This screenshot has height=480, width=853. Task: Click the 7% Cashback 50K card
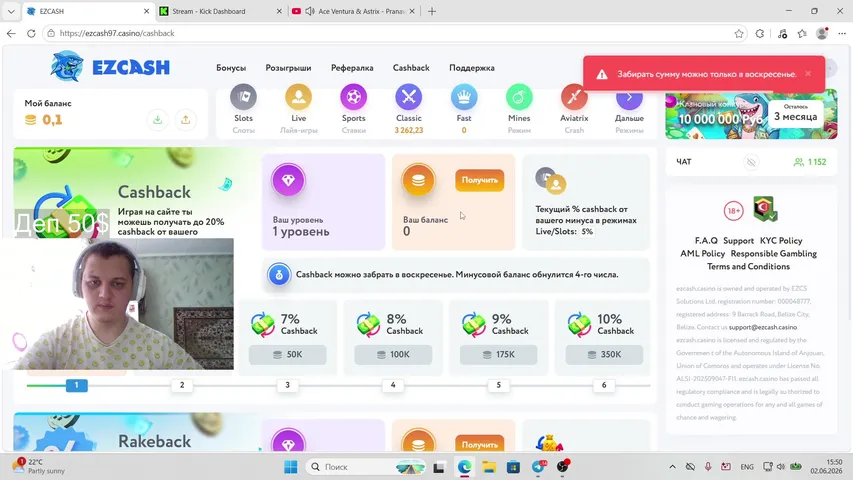coord(287,337)
